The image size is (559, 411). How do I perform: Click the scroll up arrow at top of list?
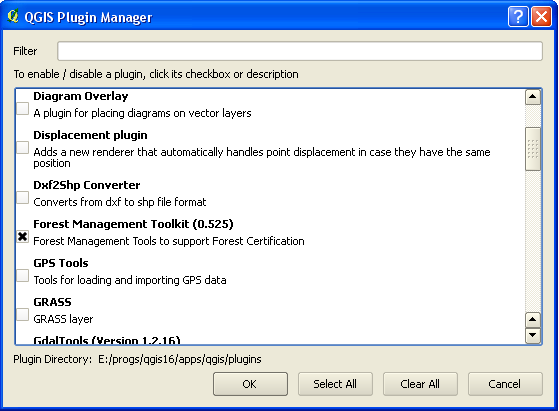[533, 97]
